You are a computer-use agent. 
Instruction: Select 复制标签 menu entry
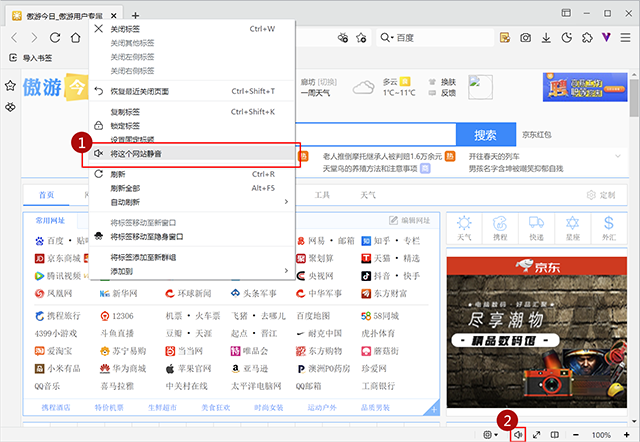click(x=192, y=112)
